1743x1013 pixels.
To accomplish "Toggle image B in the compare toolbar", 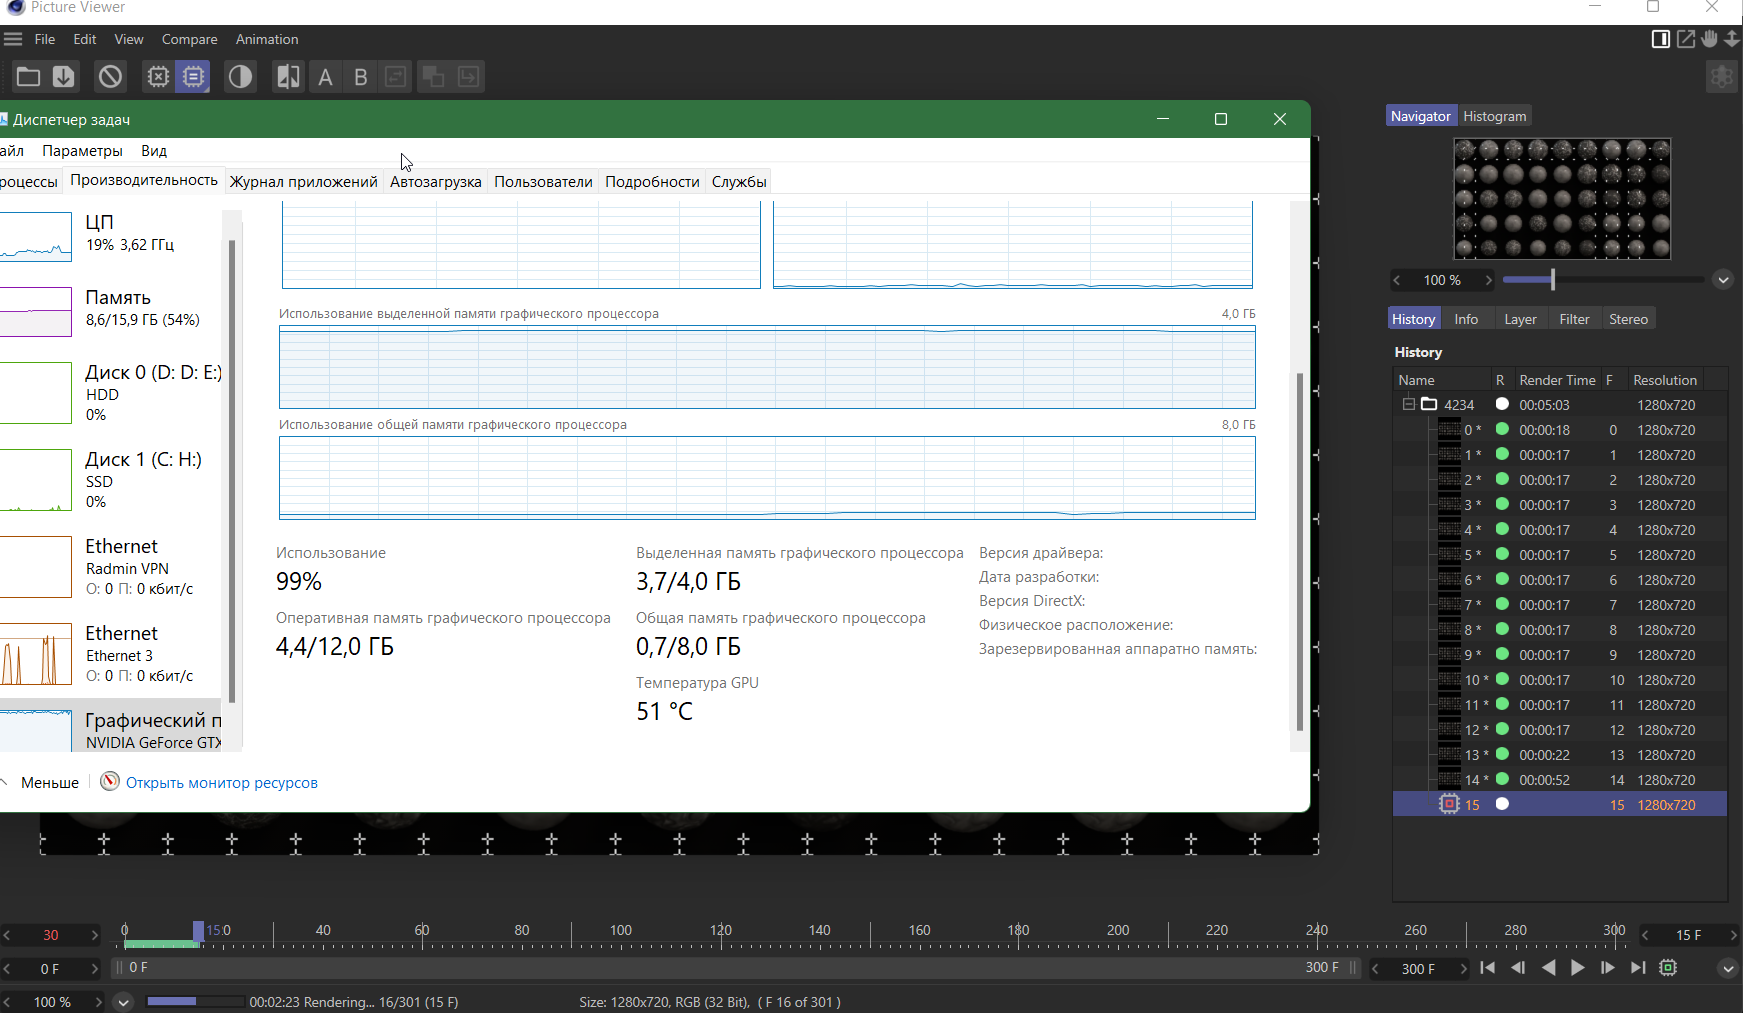I will (x=361, y=76).
